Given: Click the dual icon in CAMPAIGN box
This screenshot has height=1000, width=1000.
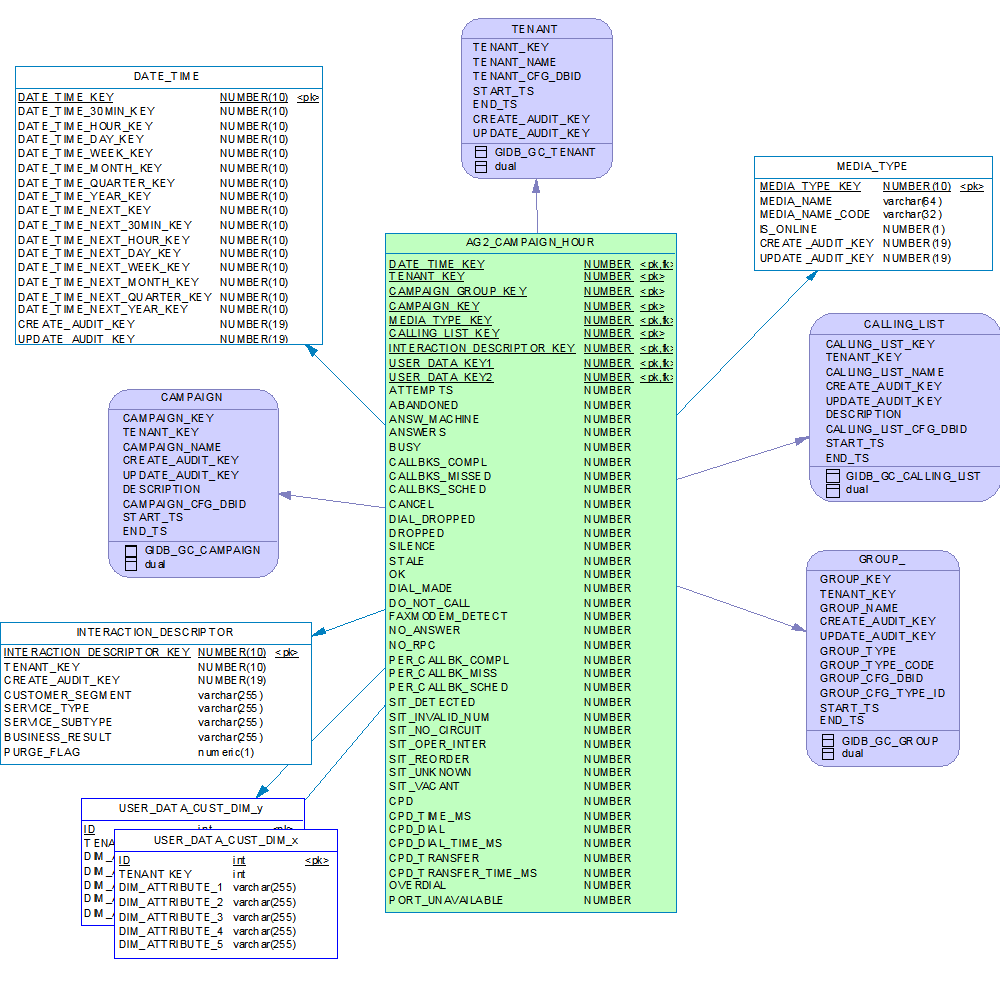Looking at the screenshot, I should click(x=130, y=564).
